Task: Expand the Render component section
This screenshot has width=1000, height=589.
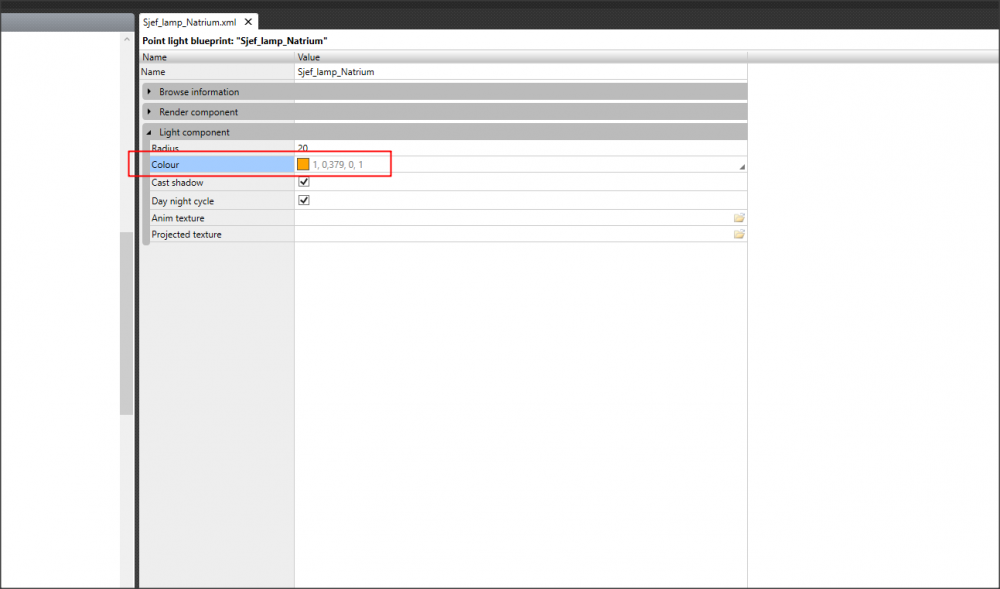Action: tap(150, 112)
